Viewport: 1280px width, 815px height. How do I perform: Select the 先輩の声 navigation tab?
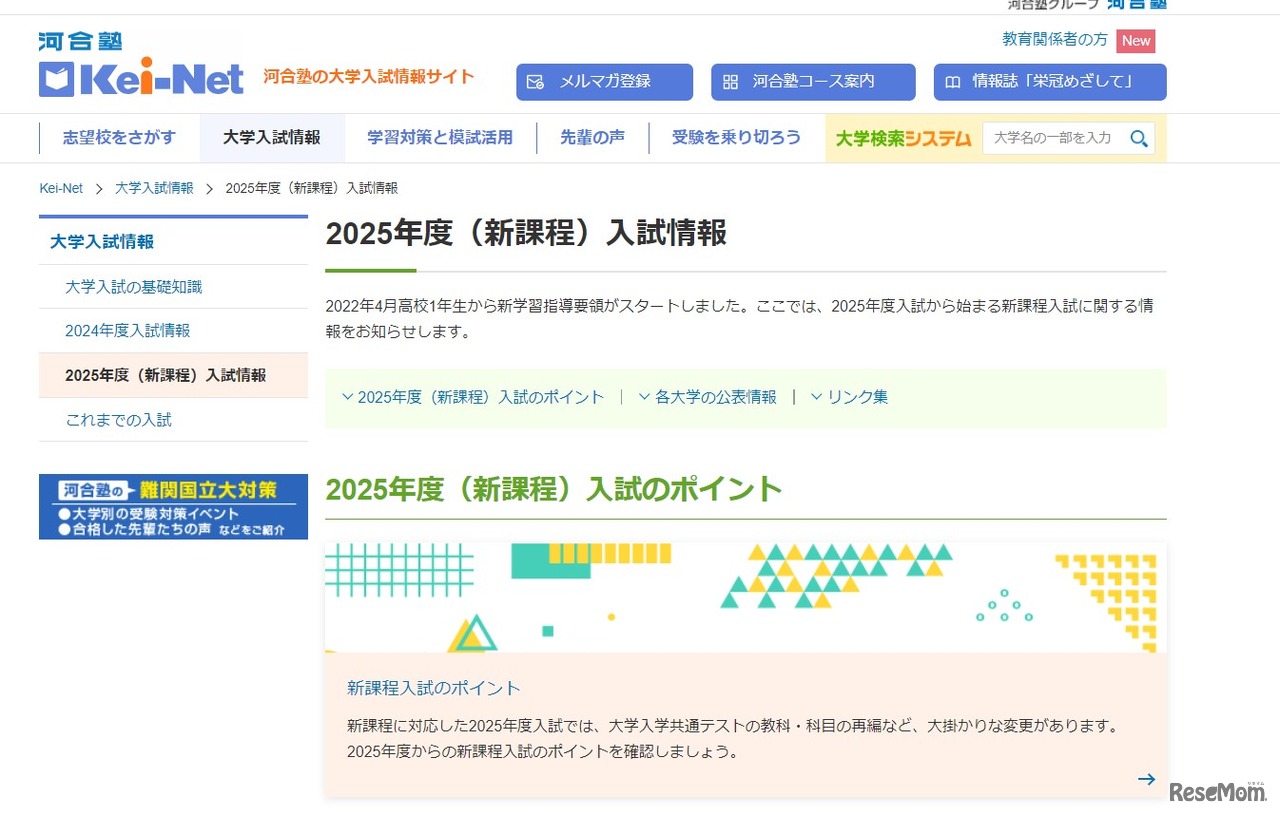pyautogui.click(x=593, y=138)
